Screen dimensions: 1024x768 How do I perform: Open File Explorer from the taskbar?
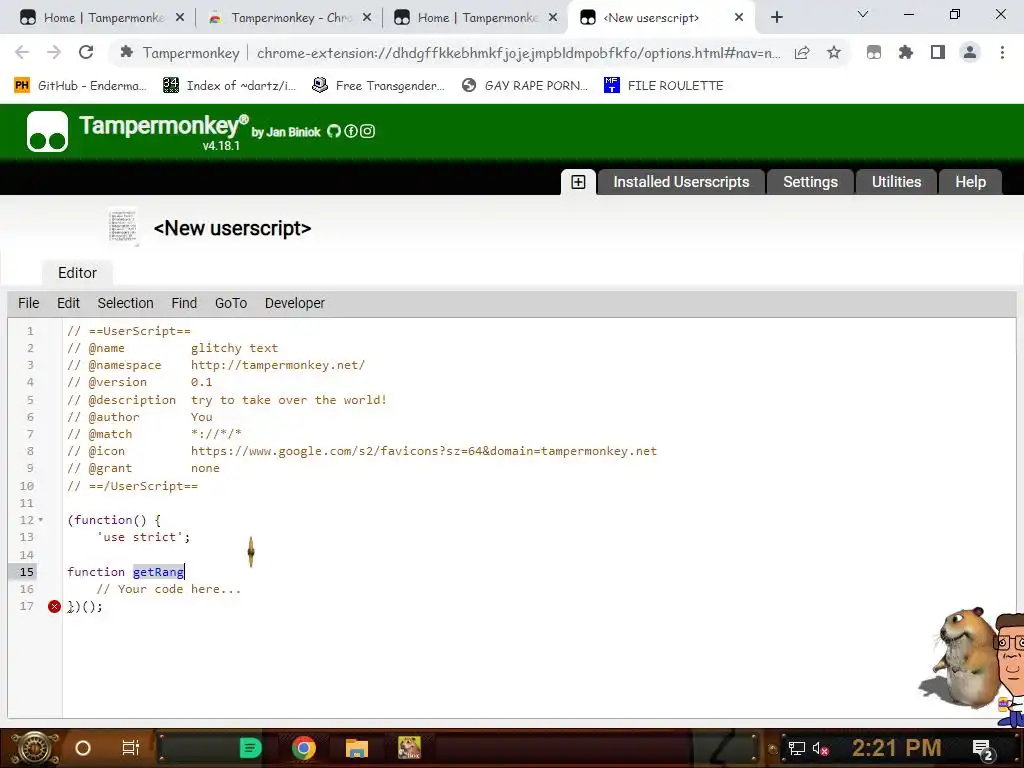(357, 748)
